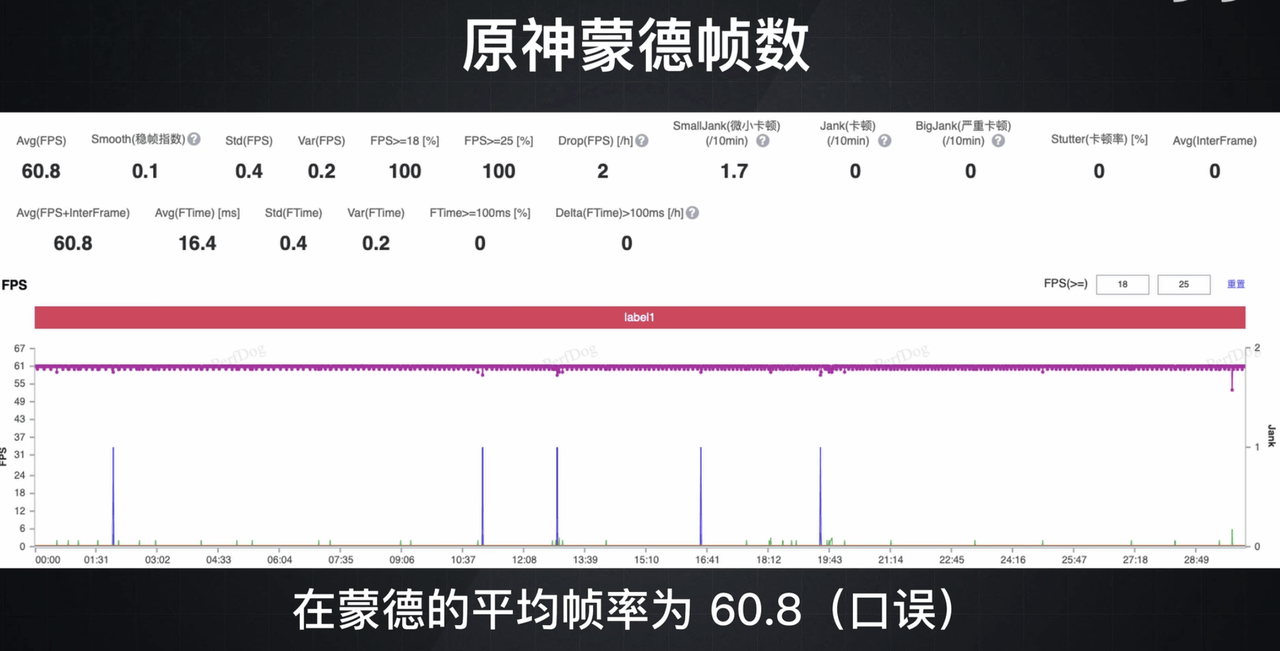
Task: Click the Var(FTime) label
Action: click(x=376, y=213)
